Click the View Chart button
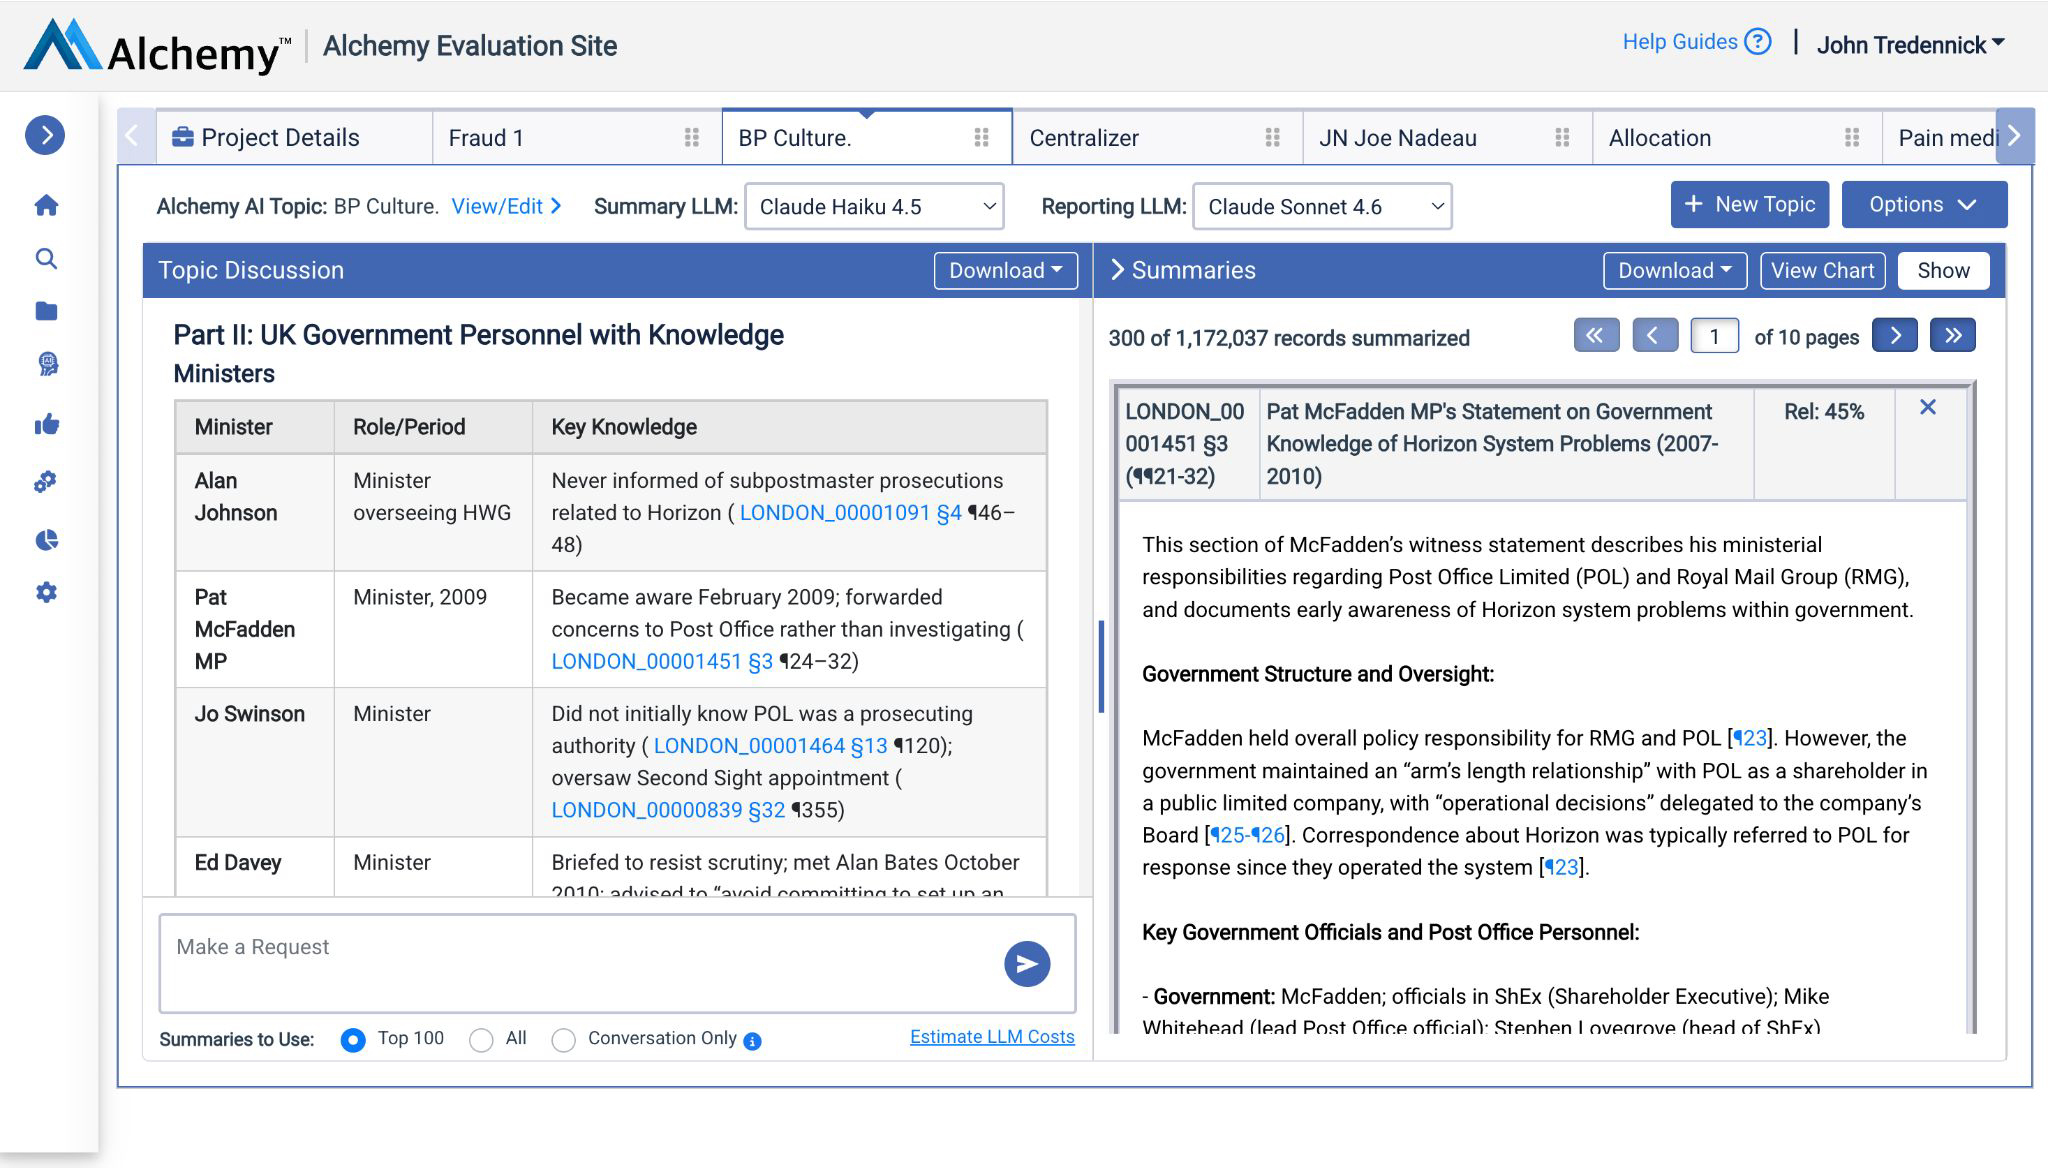2048x1168 pixels. (x=1821, y=271)
